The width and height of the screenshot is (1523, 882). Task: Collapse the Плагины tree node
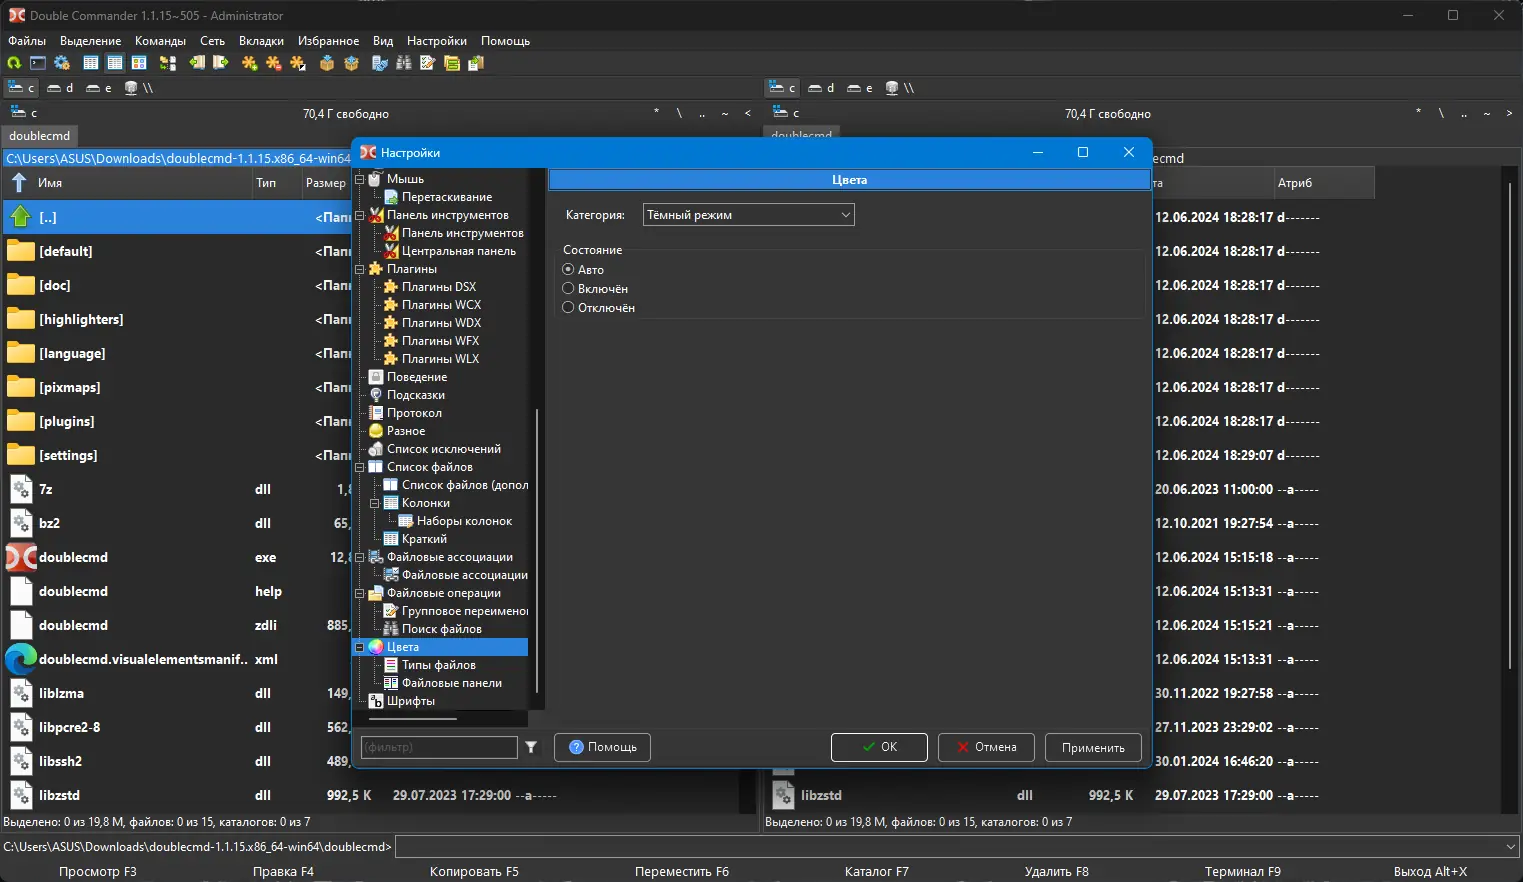(x=360, y=269)
